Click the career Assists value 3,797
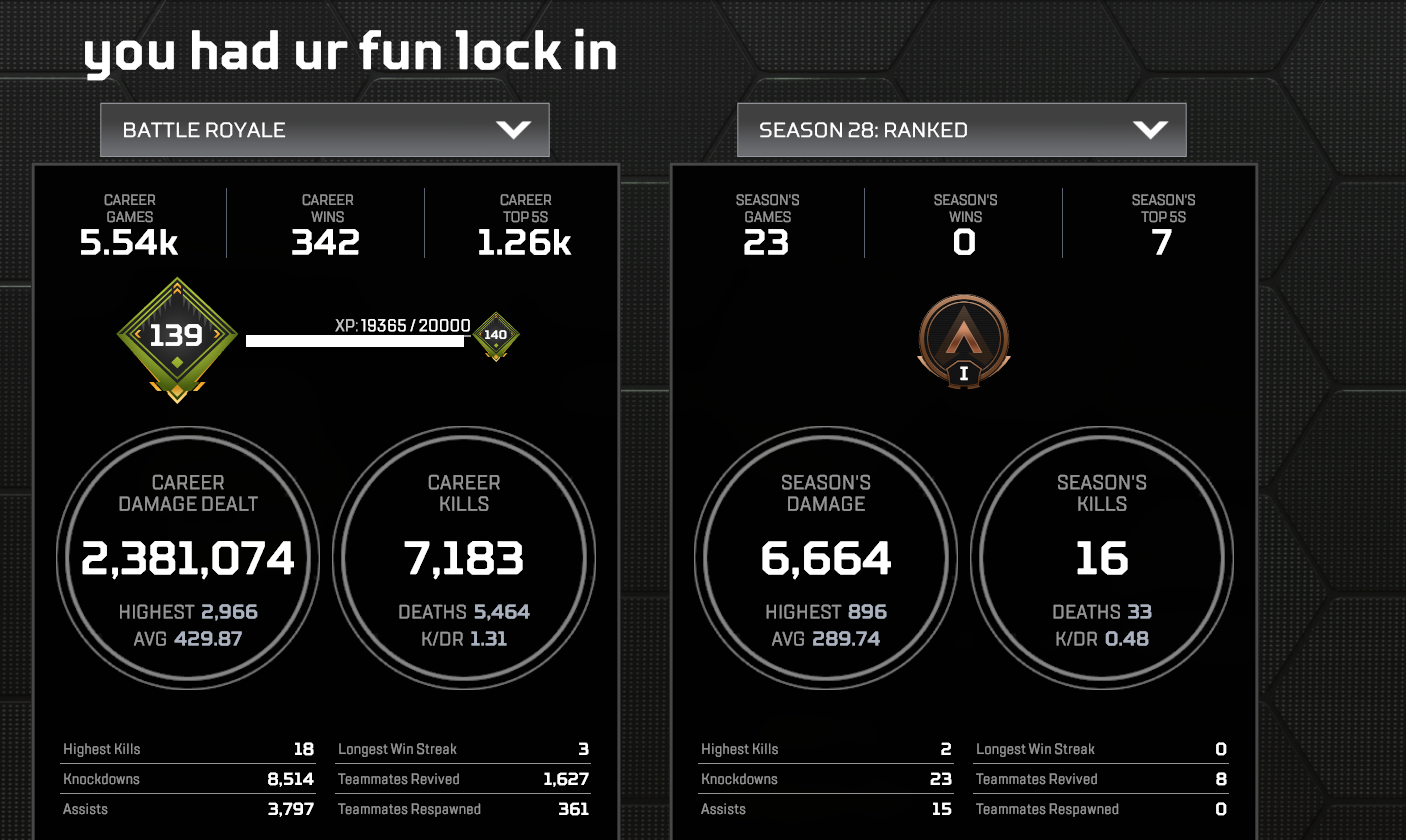Viewport: 1406px width, 840px height. point(292,809)
